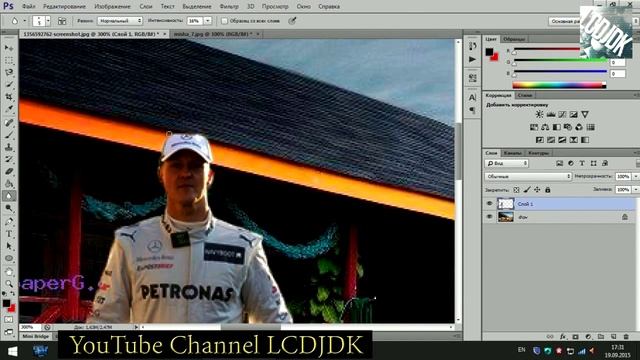The height and width of the screenshot is (360, 640).
Task: Hide the Фон background layer
Action: click(x=489, y=217)
